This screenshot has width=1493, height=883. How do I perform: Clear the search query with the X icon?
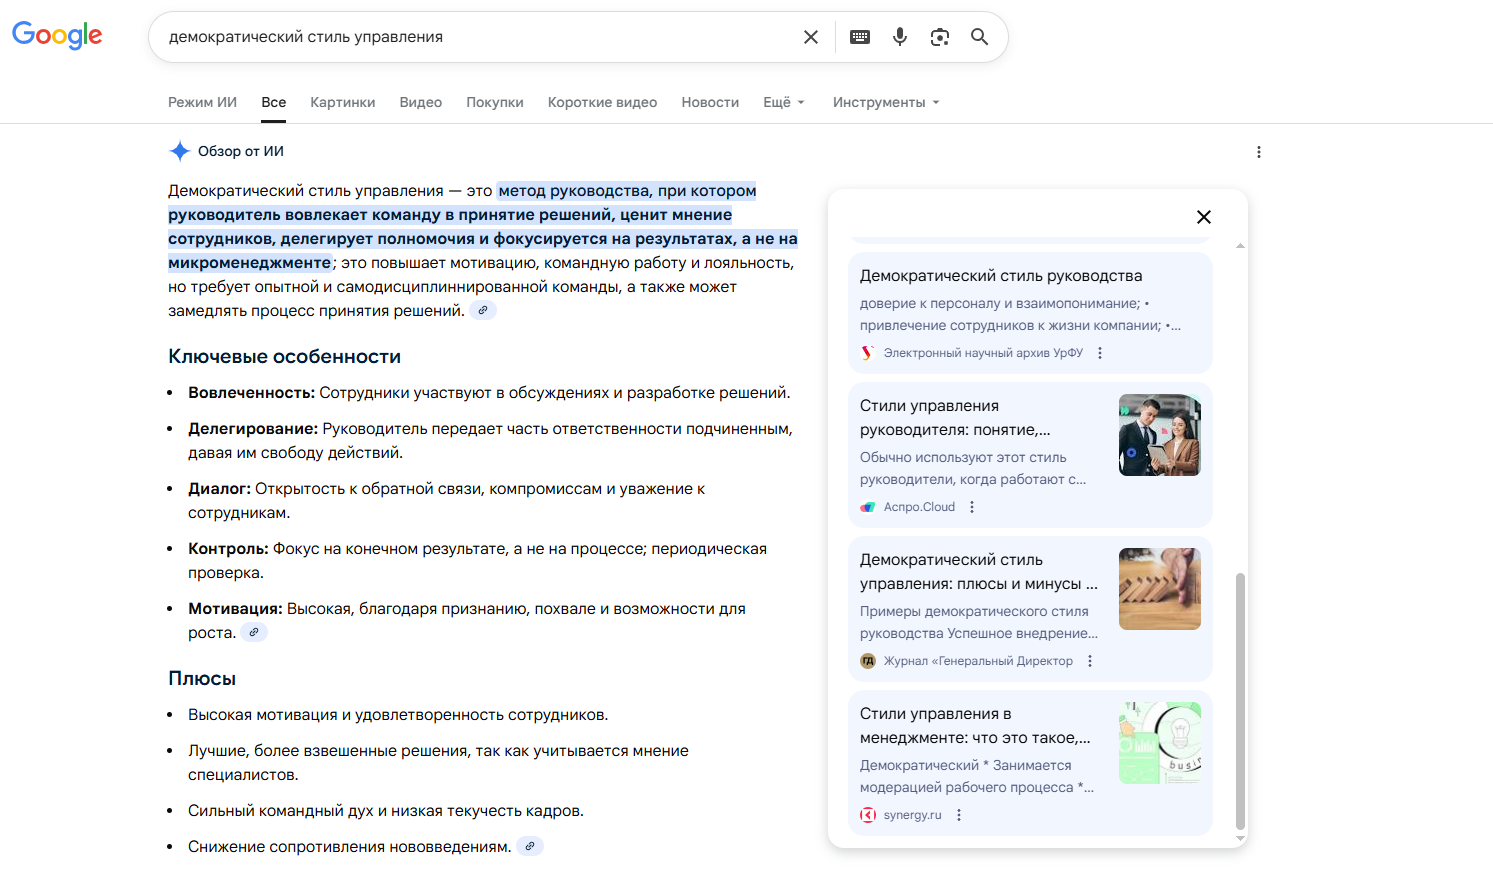coord(810,37)
